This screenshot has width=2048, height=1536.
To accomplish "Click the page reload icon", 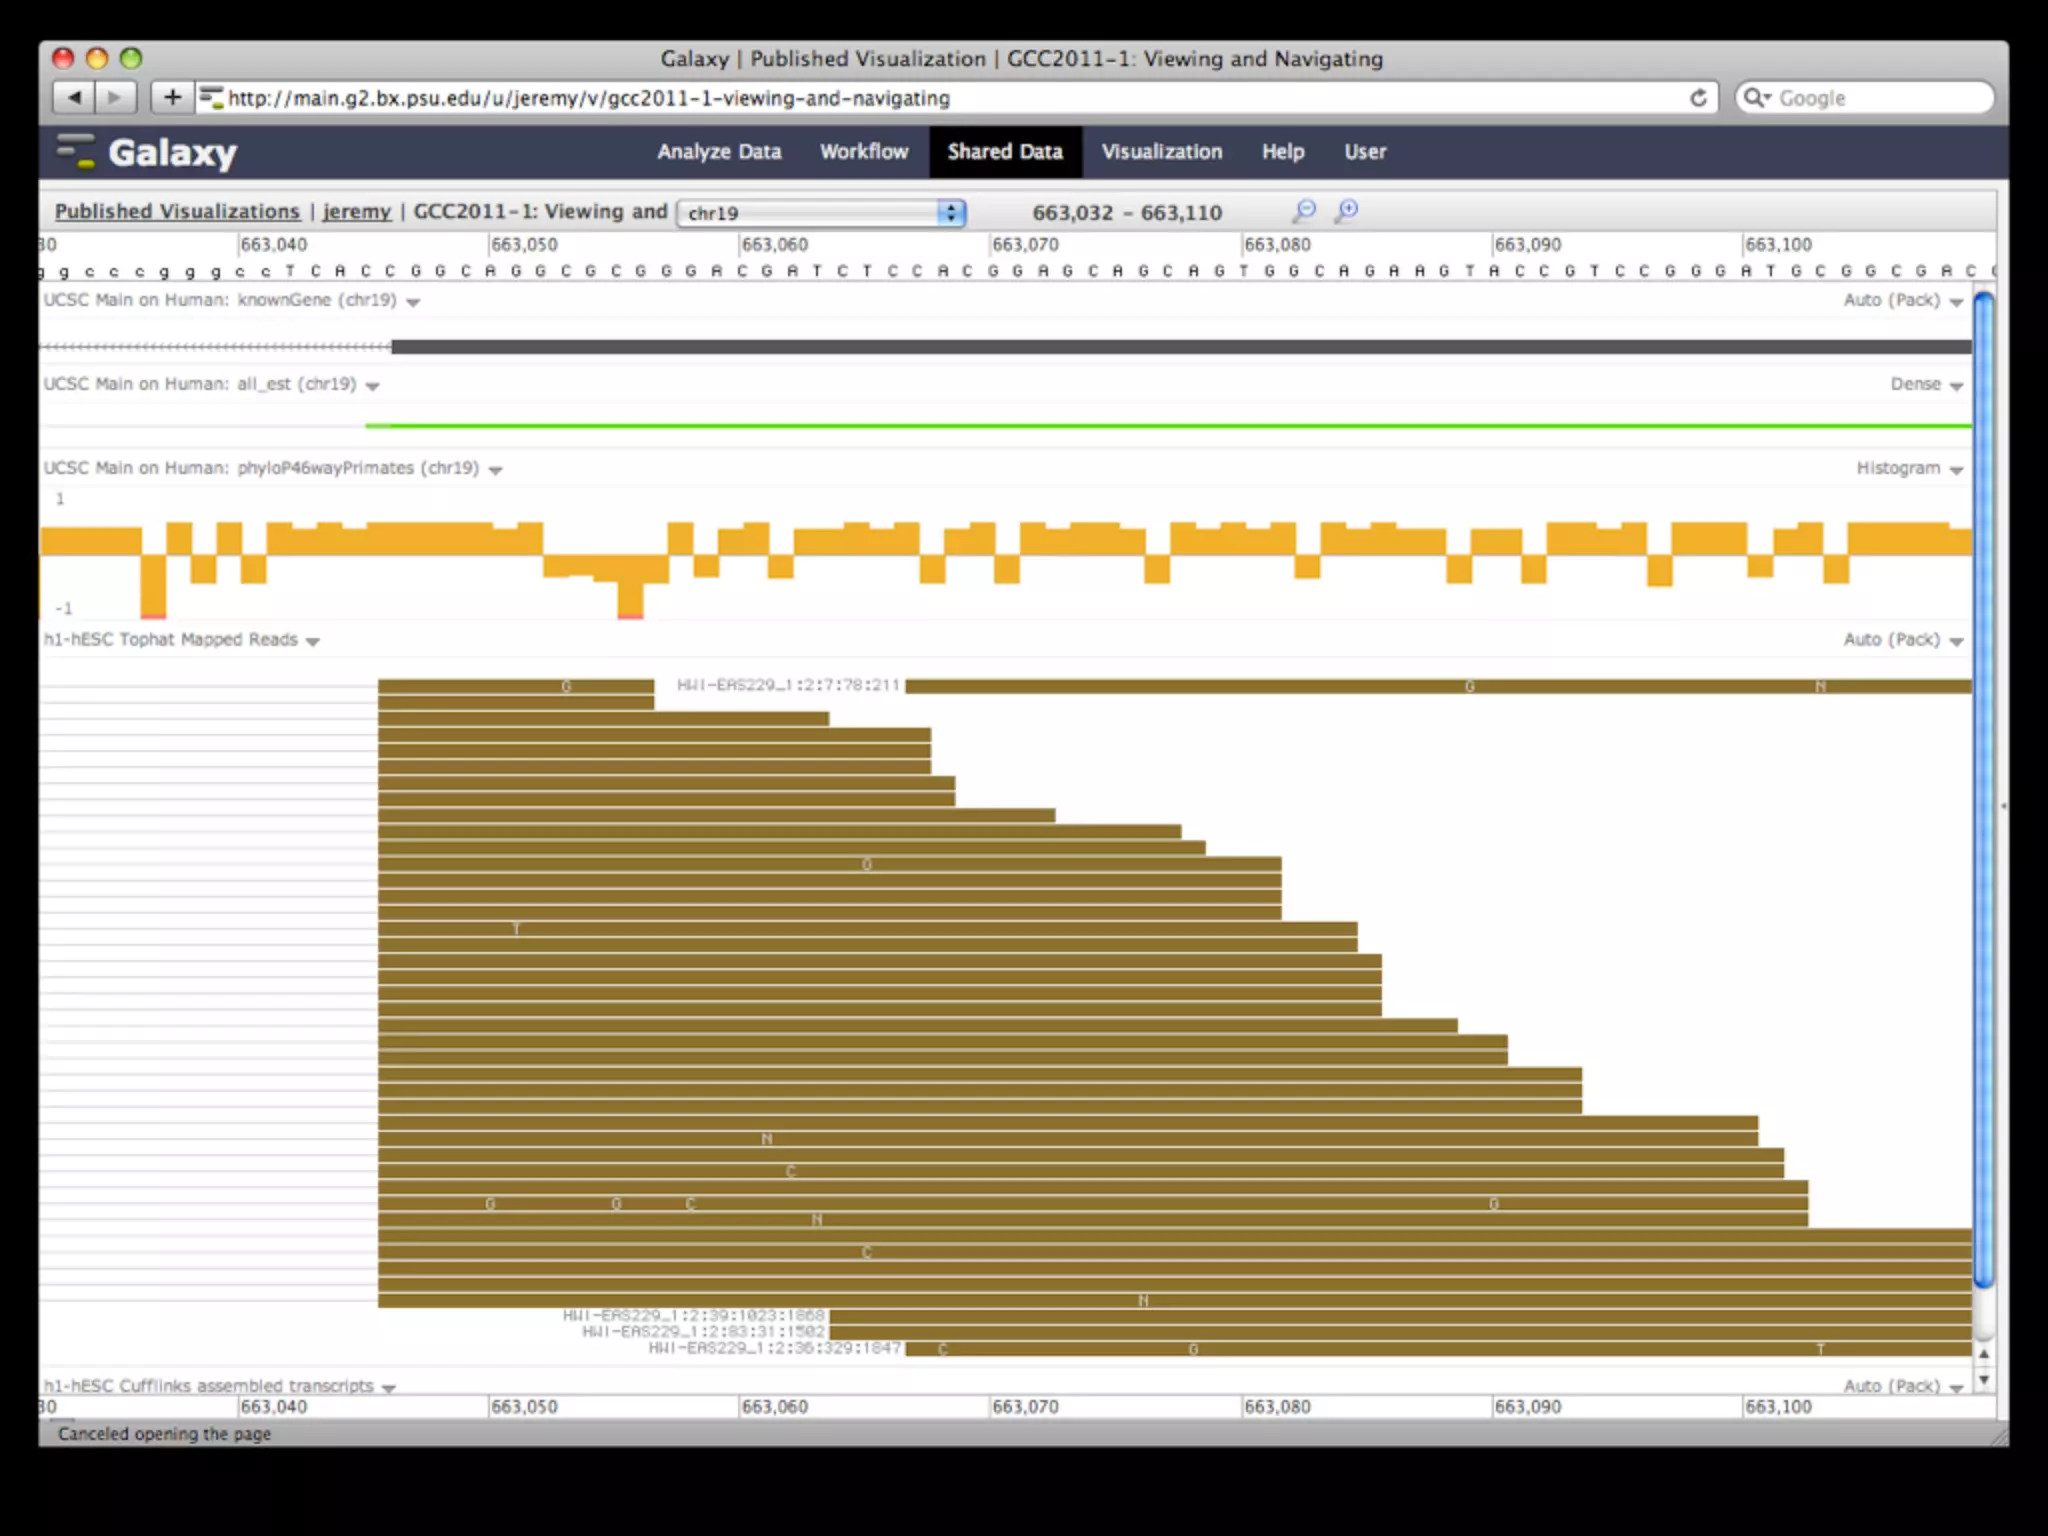I will (1697, 98).
